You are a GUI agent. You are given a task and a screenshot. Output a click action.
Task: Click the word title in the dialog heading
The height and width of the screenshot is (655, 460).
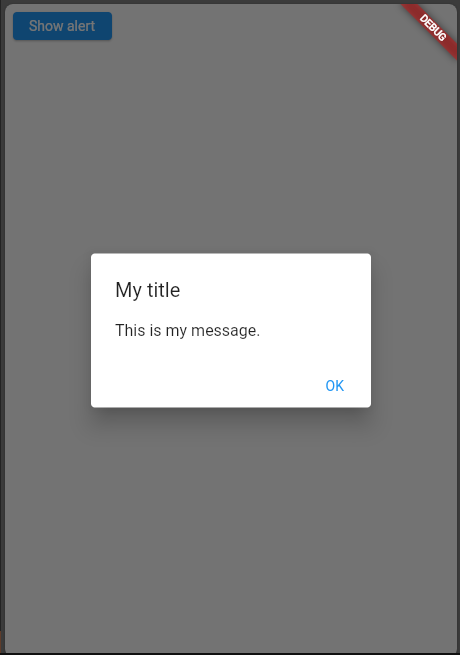163,289
